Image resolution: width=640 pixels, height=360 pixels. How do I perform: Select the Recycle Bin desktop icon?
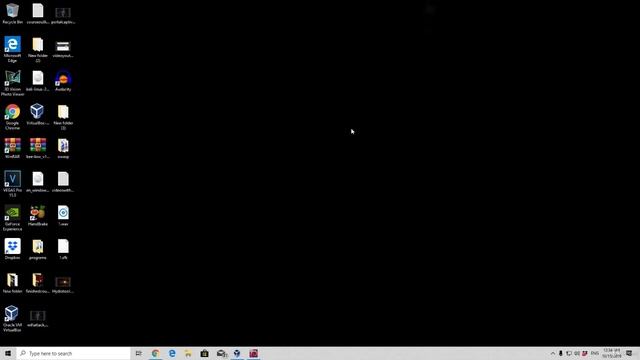point(12,13)
